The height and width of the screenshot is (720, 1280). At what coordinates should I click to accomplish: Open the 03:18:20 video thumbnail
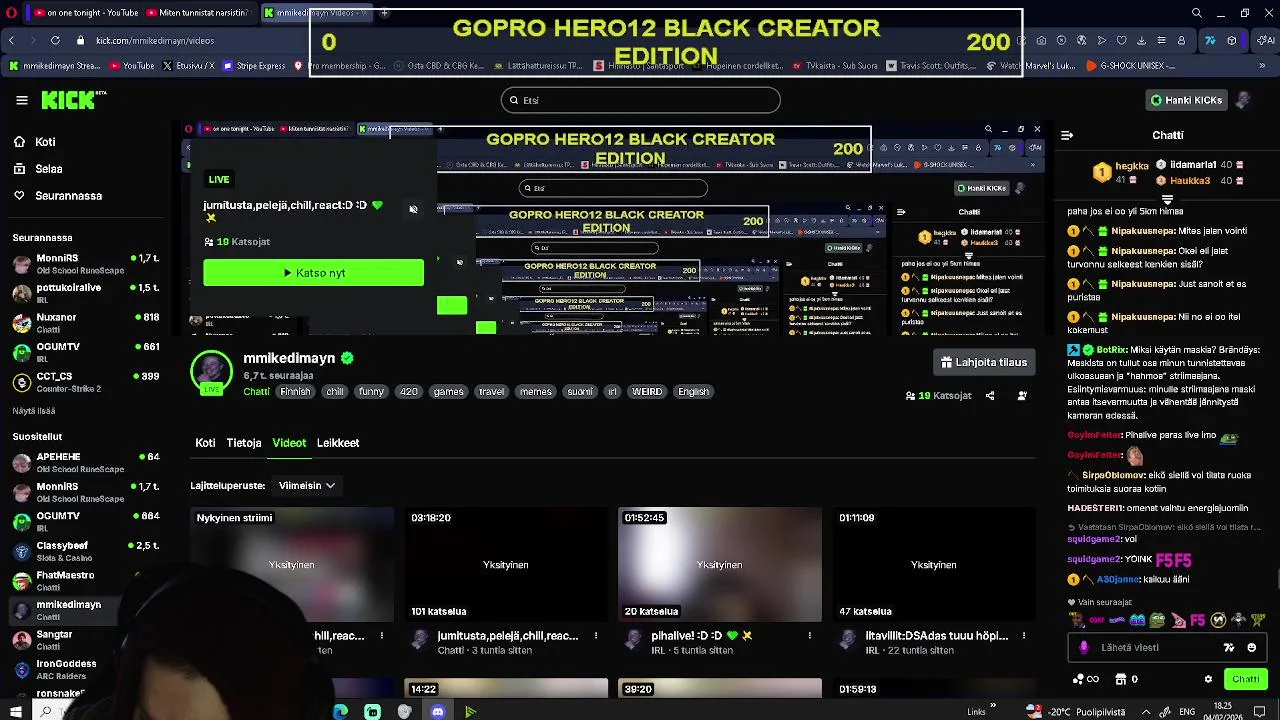point(506,565)
